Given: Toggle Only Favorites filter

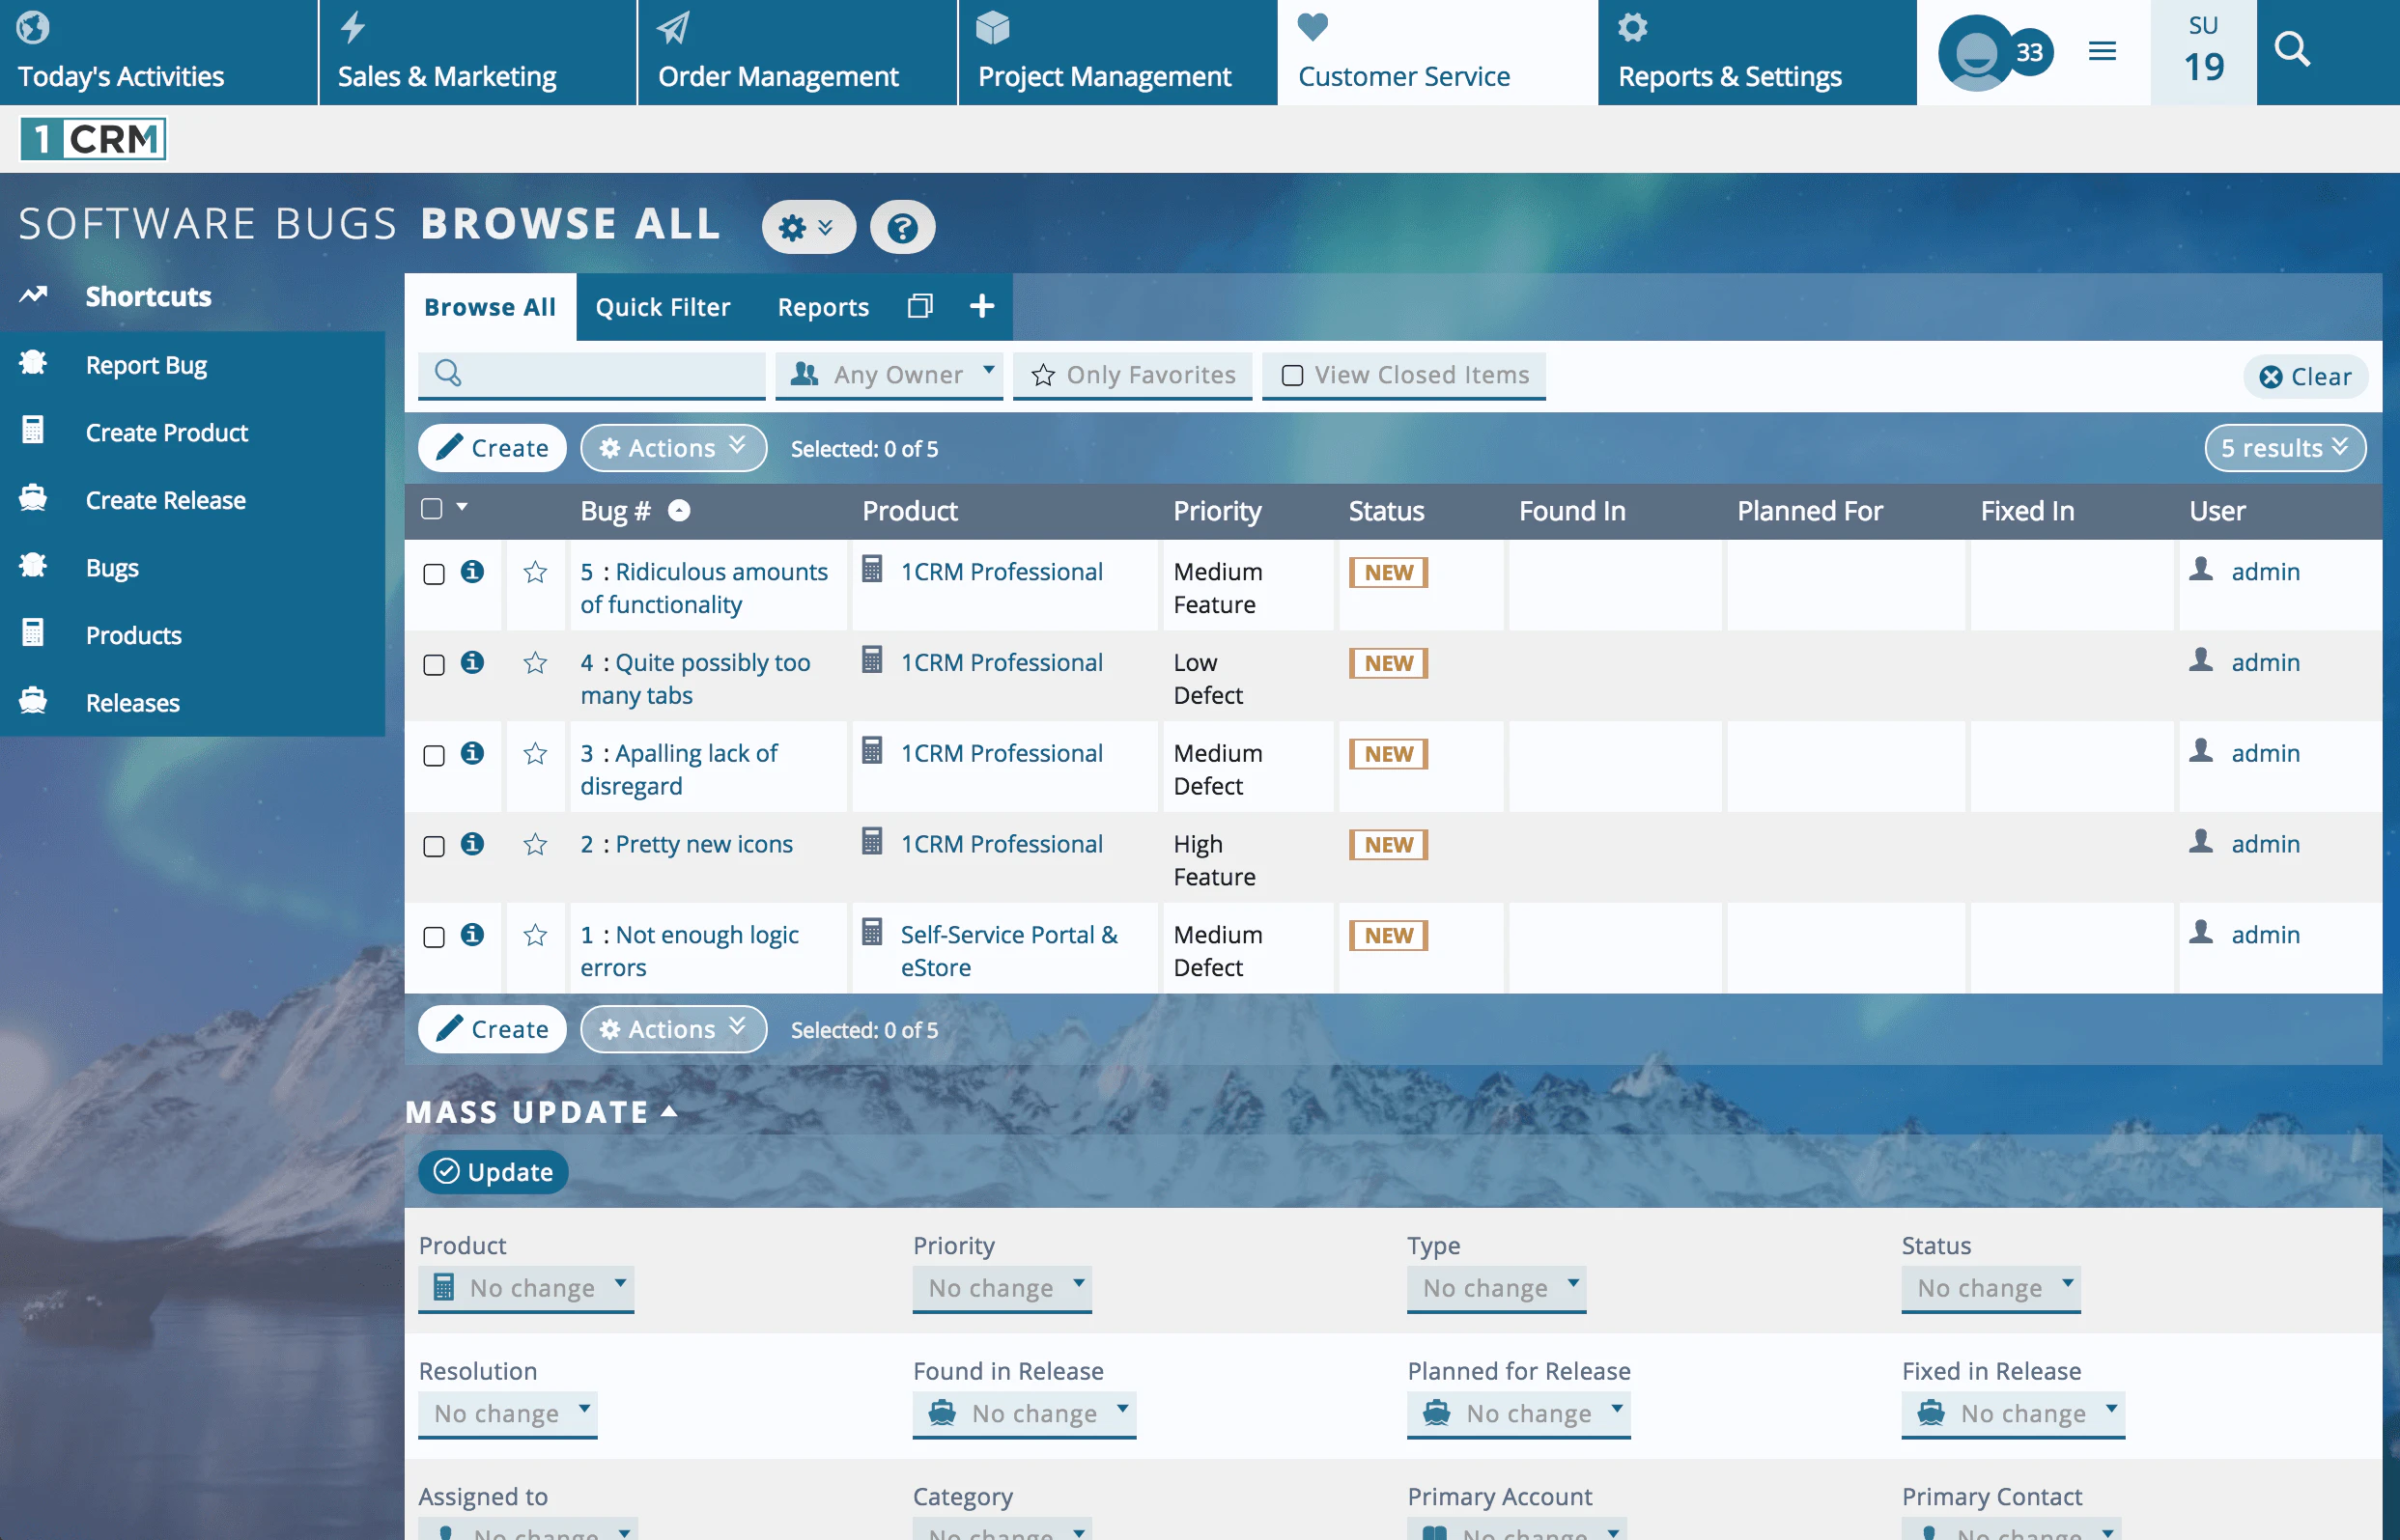Looking at the screenshot, I should 1132,375.
